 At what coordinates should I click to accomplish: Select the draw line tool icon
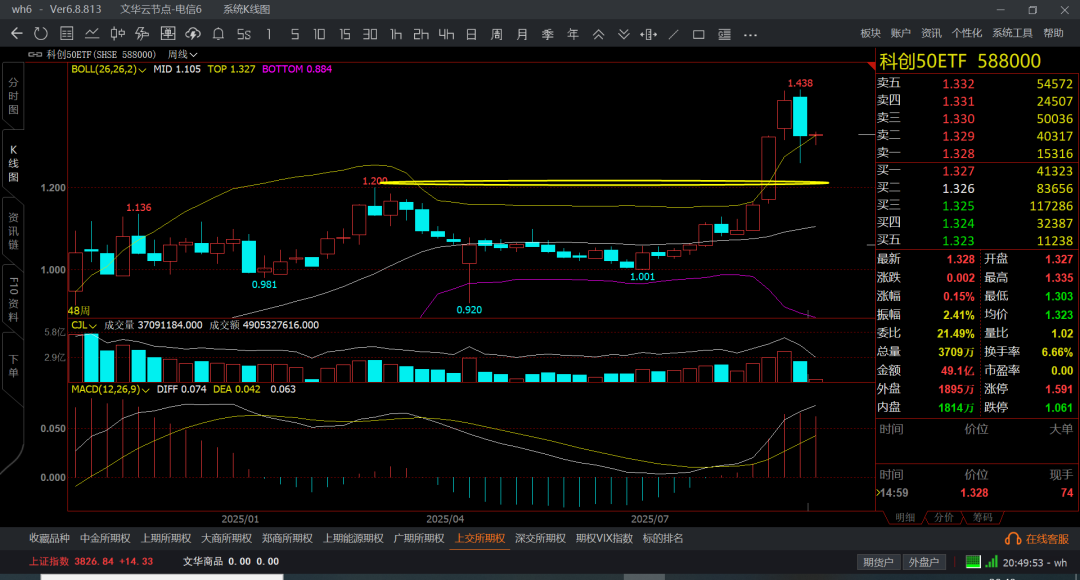(674, 34)
